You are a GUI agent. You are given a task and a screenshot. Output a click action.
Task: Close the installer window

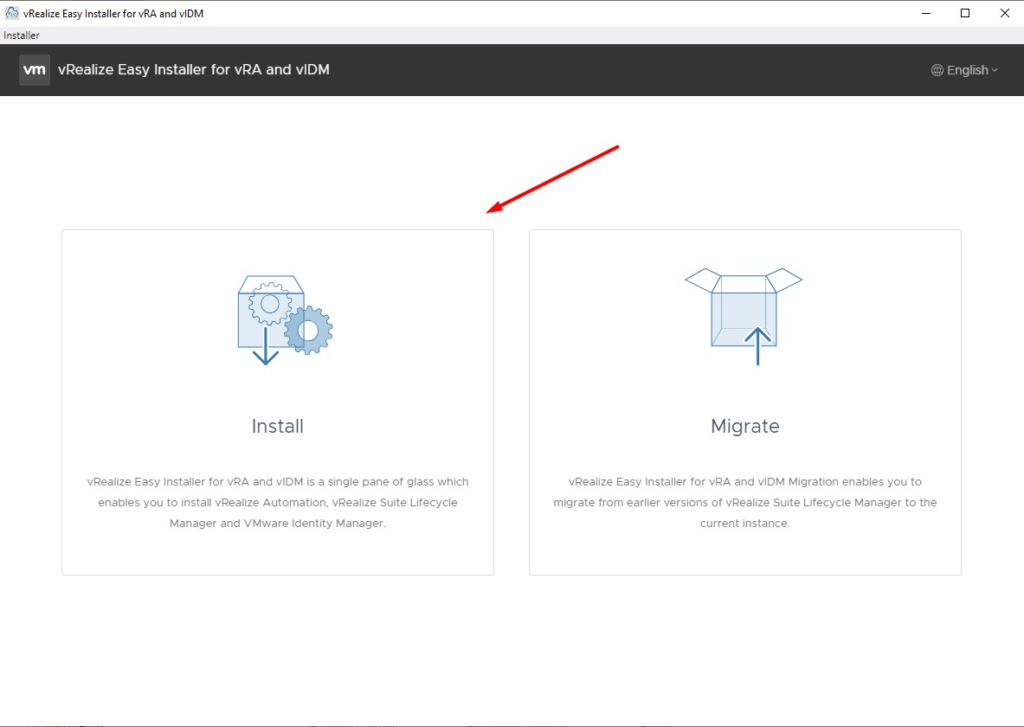[x=1004, y=13]
